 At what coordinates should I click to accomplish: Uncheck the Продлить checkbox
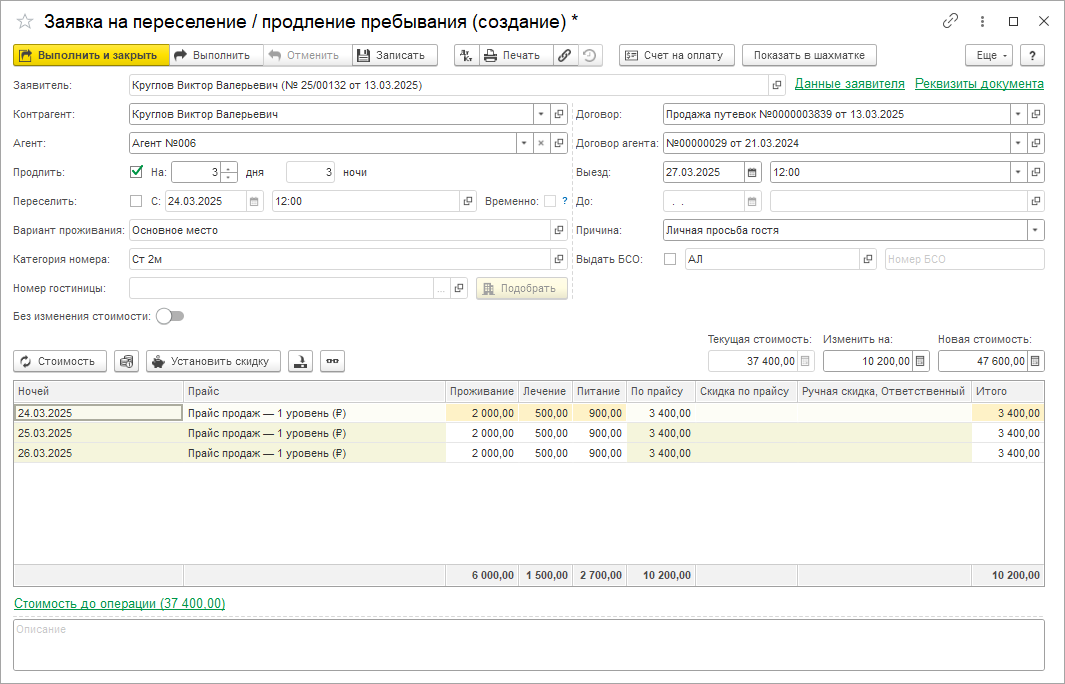click(137, 172)
